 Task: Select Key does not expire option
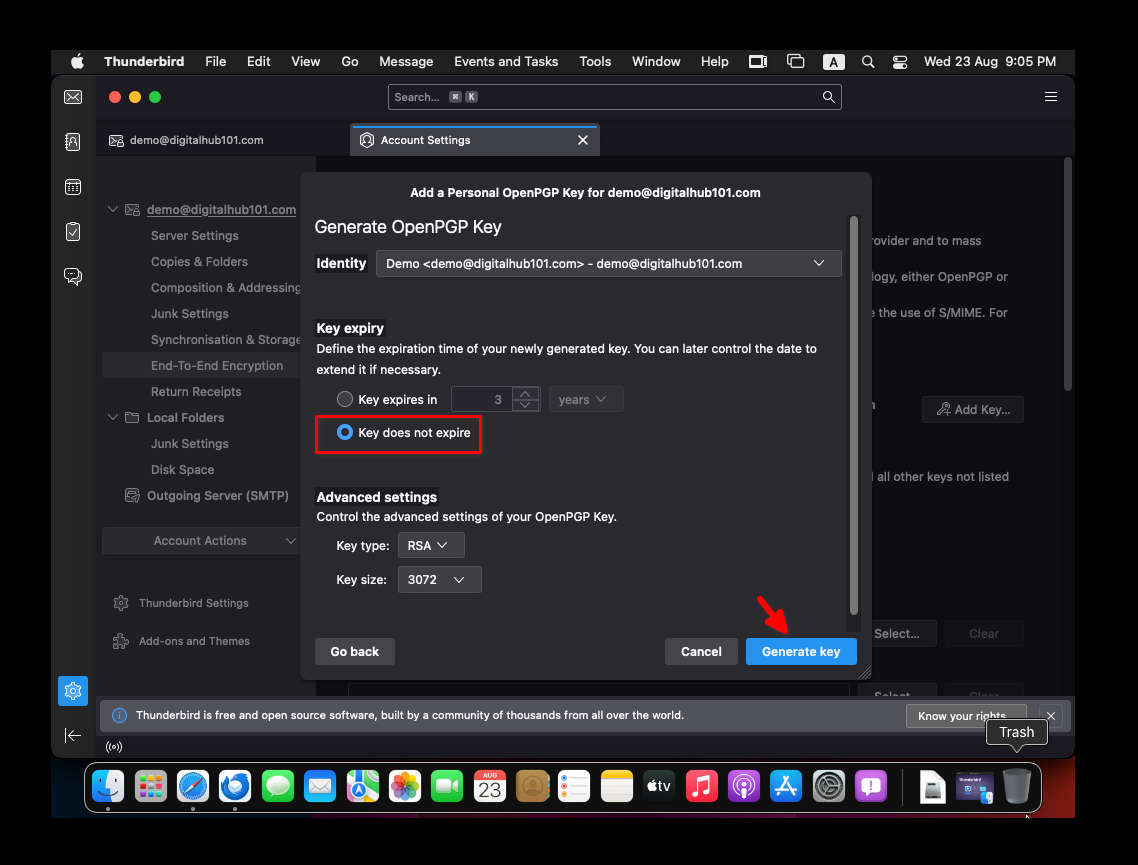coord(345,432)
